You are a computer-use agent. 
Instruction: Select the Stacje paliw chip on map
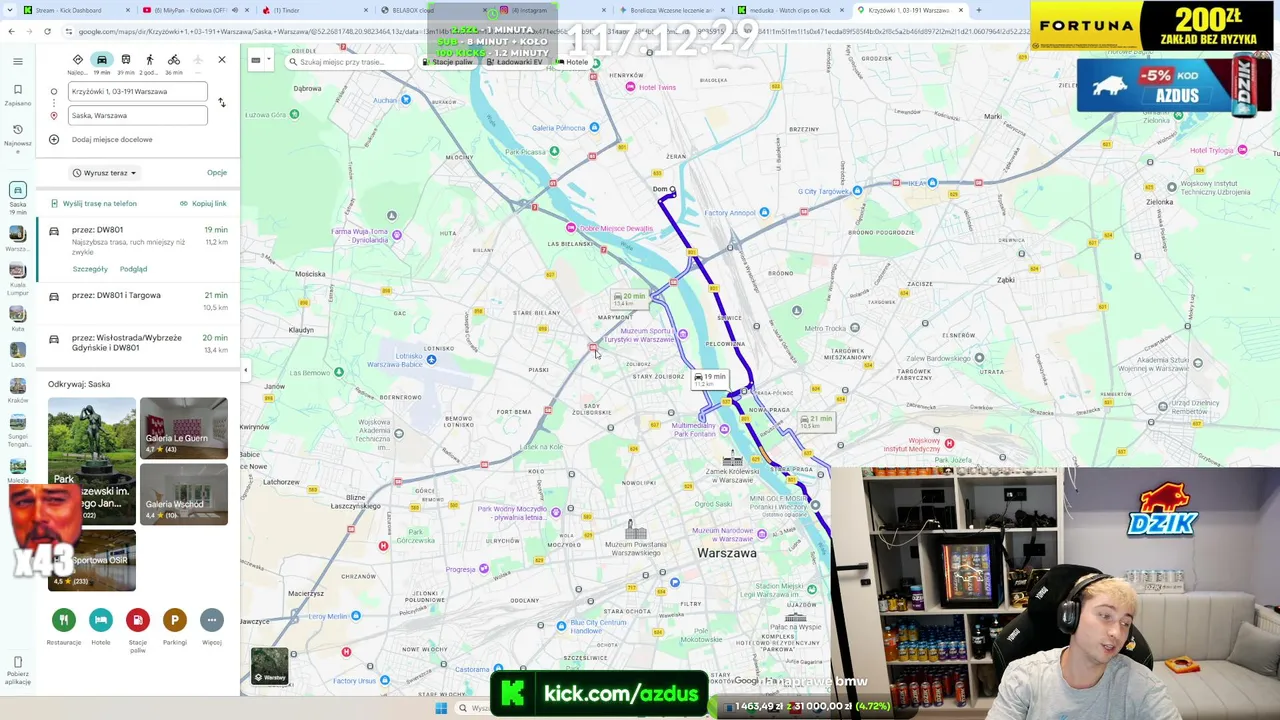tap(448, 62)
